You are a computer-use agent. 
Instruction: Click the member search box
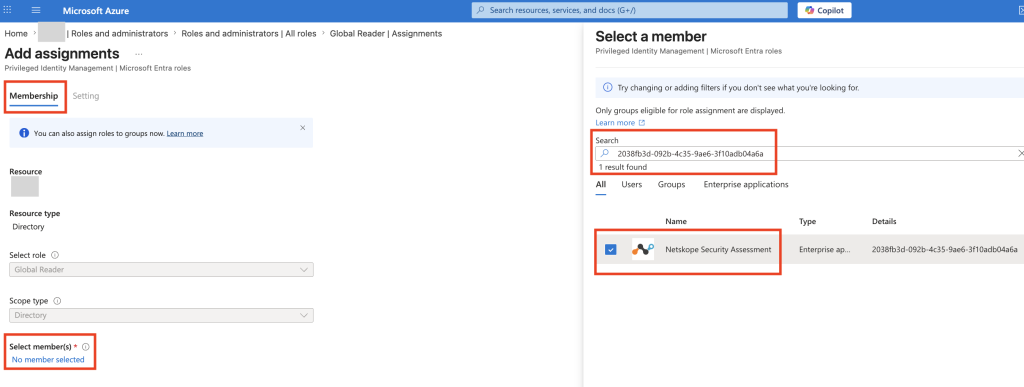(x=810, y=153)
